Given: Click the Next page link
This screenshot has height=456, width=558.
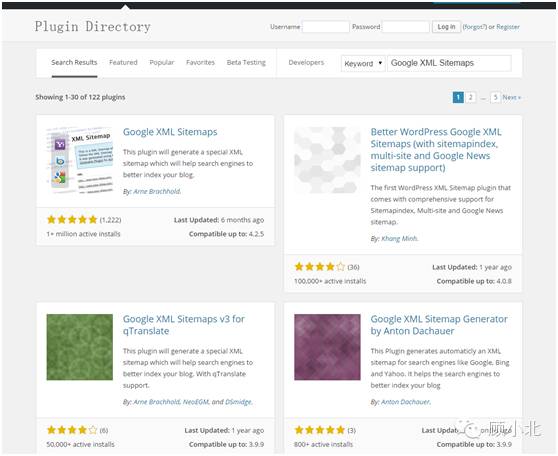Looking at the screenshot, I should coord(511,97).
